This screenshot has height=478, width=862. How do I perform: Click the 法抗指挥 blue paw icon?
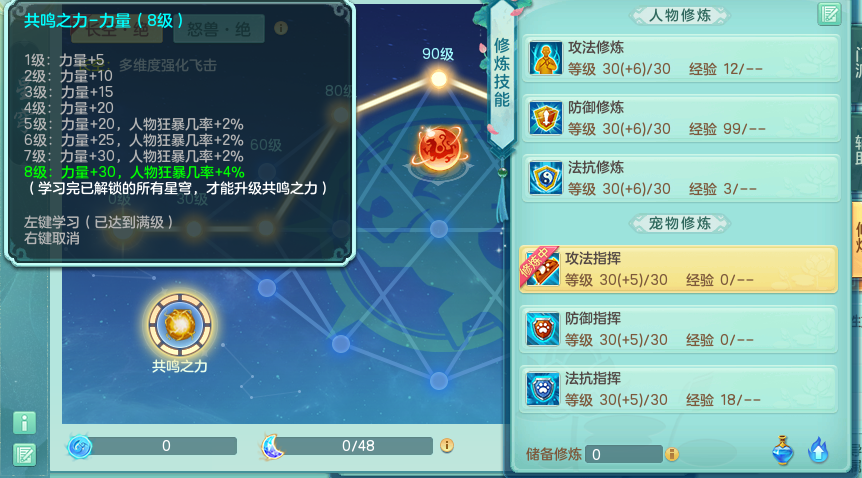click(543, 389)
